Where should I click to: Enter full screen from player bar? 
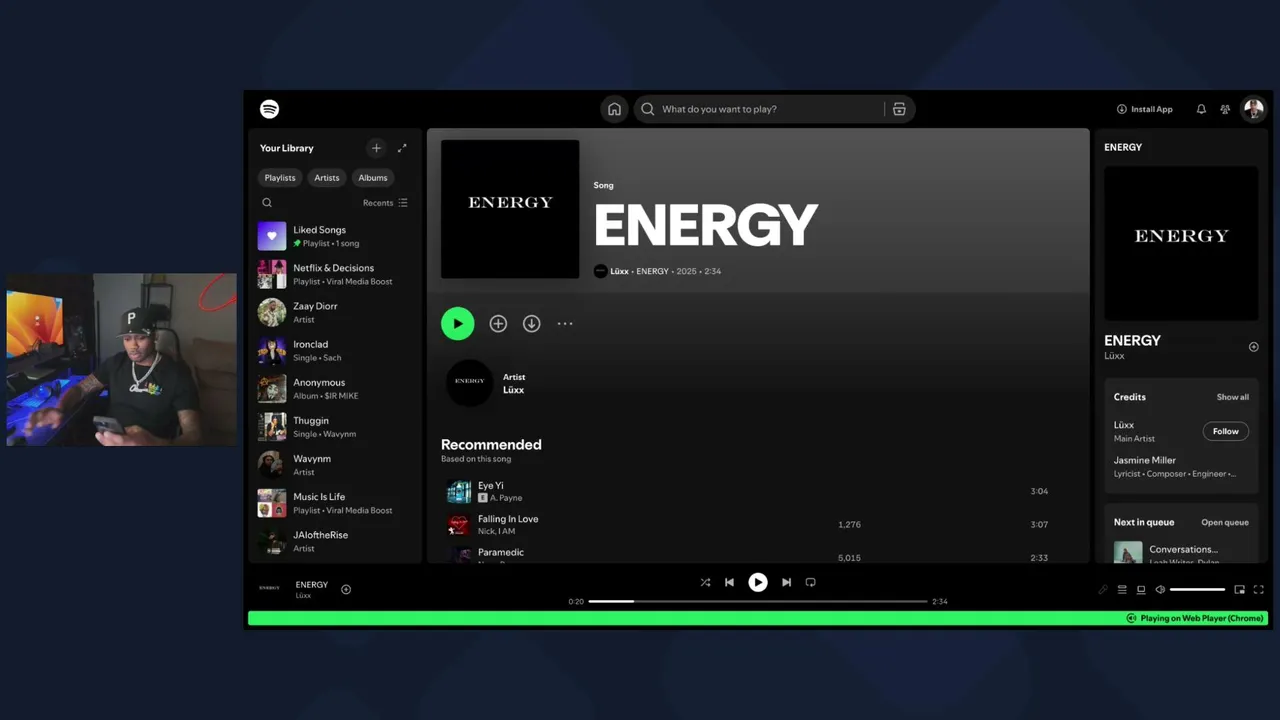tap(1259, 590)
